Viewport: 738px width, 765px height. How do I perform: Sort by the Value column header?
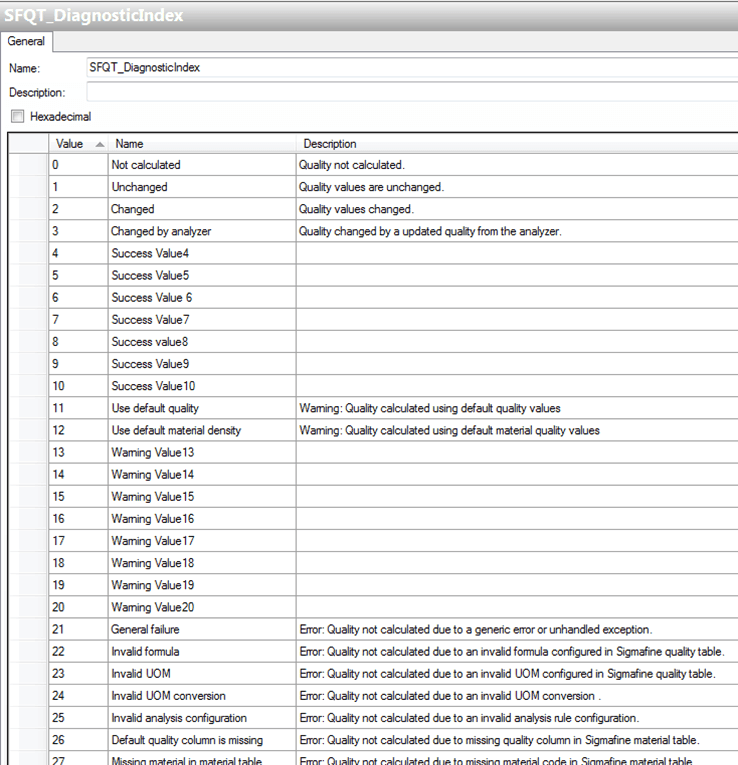70,144
